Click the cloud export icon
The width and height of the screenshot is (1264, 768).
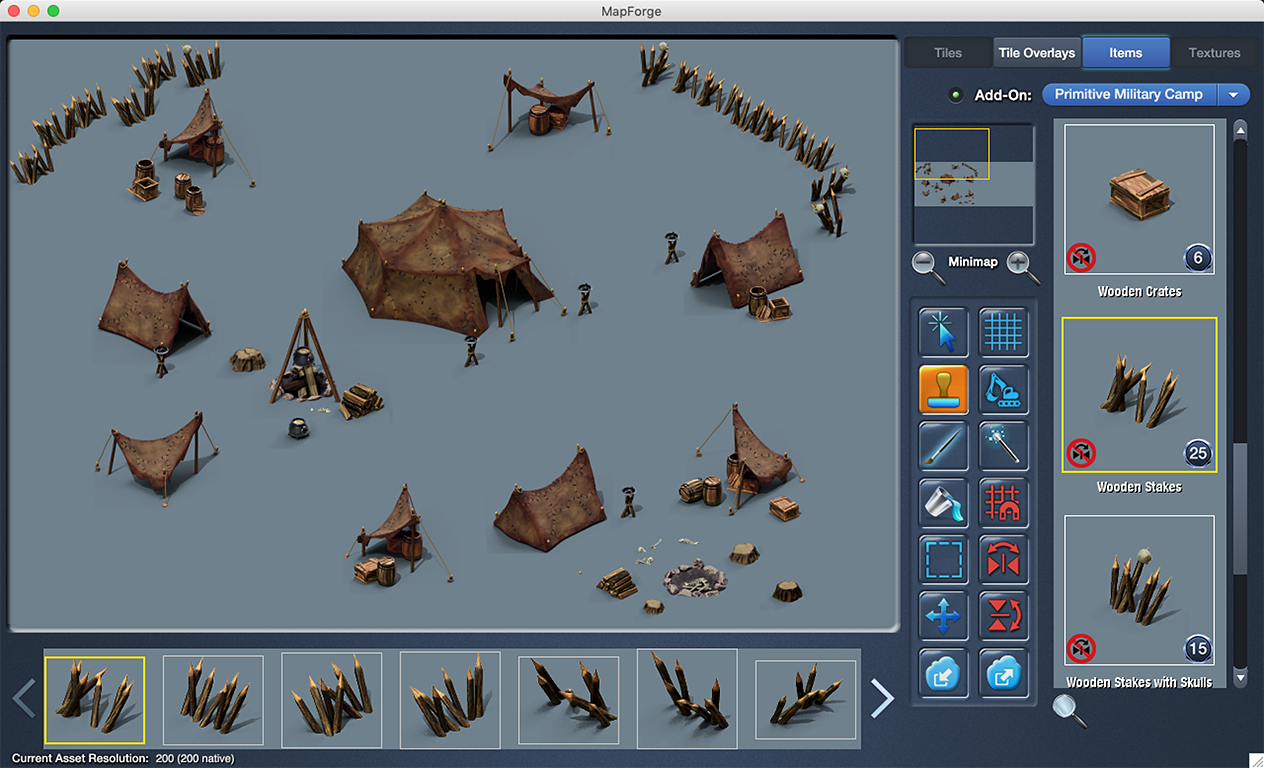(1003, 674)
